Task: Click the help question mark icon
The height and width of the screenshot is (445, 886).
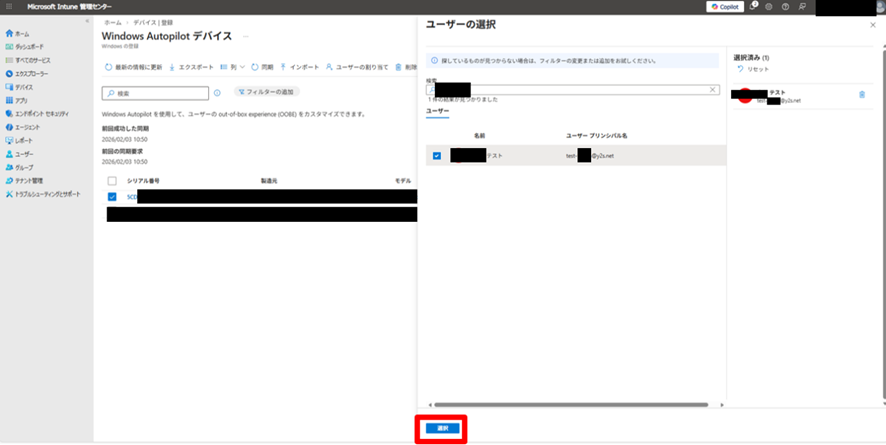Action: click(786, 6)
